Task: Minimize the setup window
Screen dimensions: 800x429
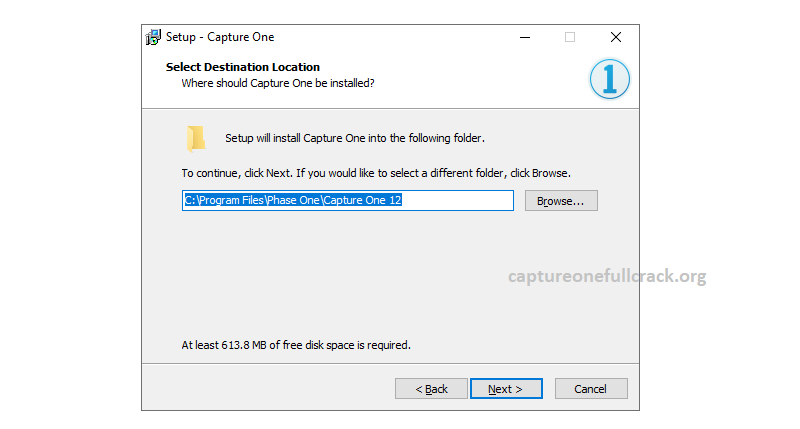Action: point(524,37)
